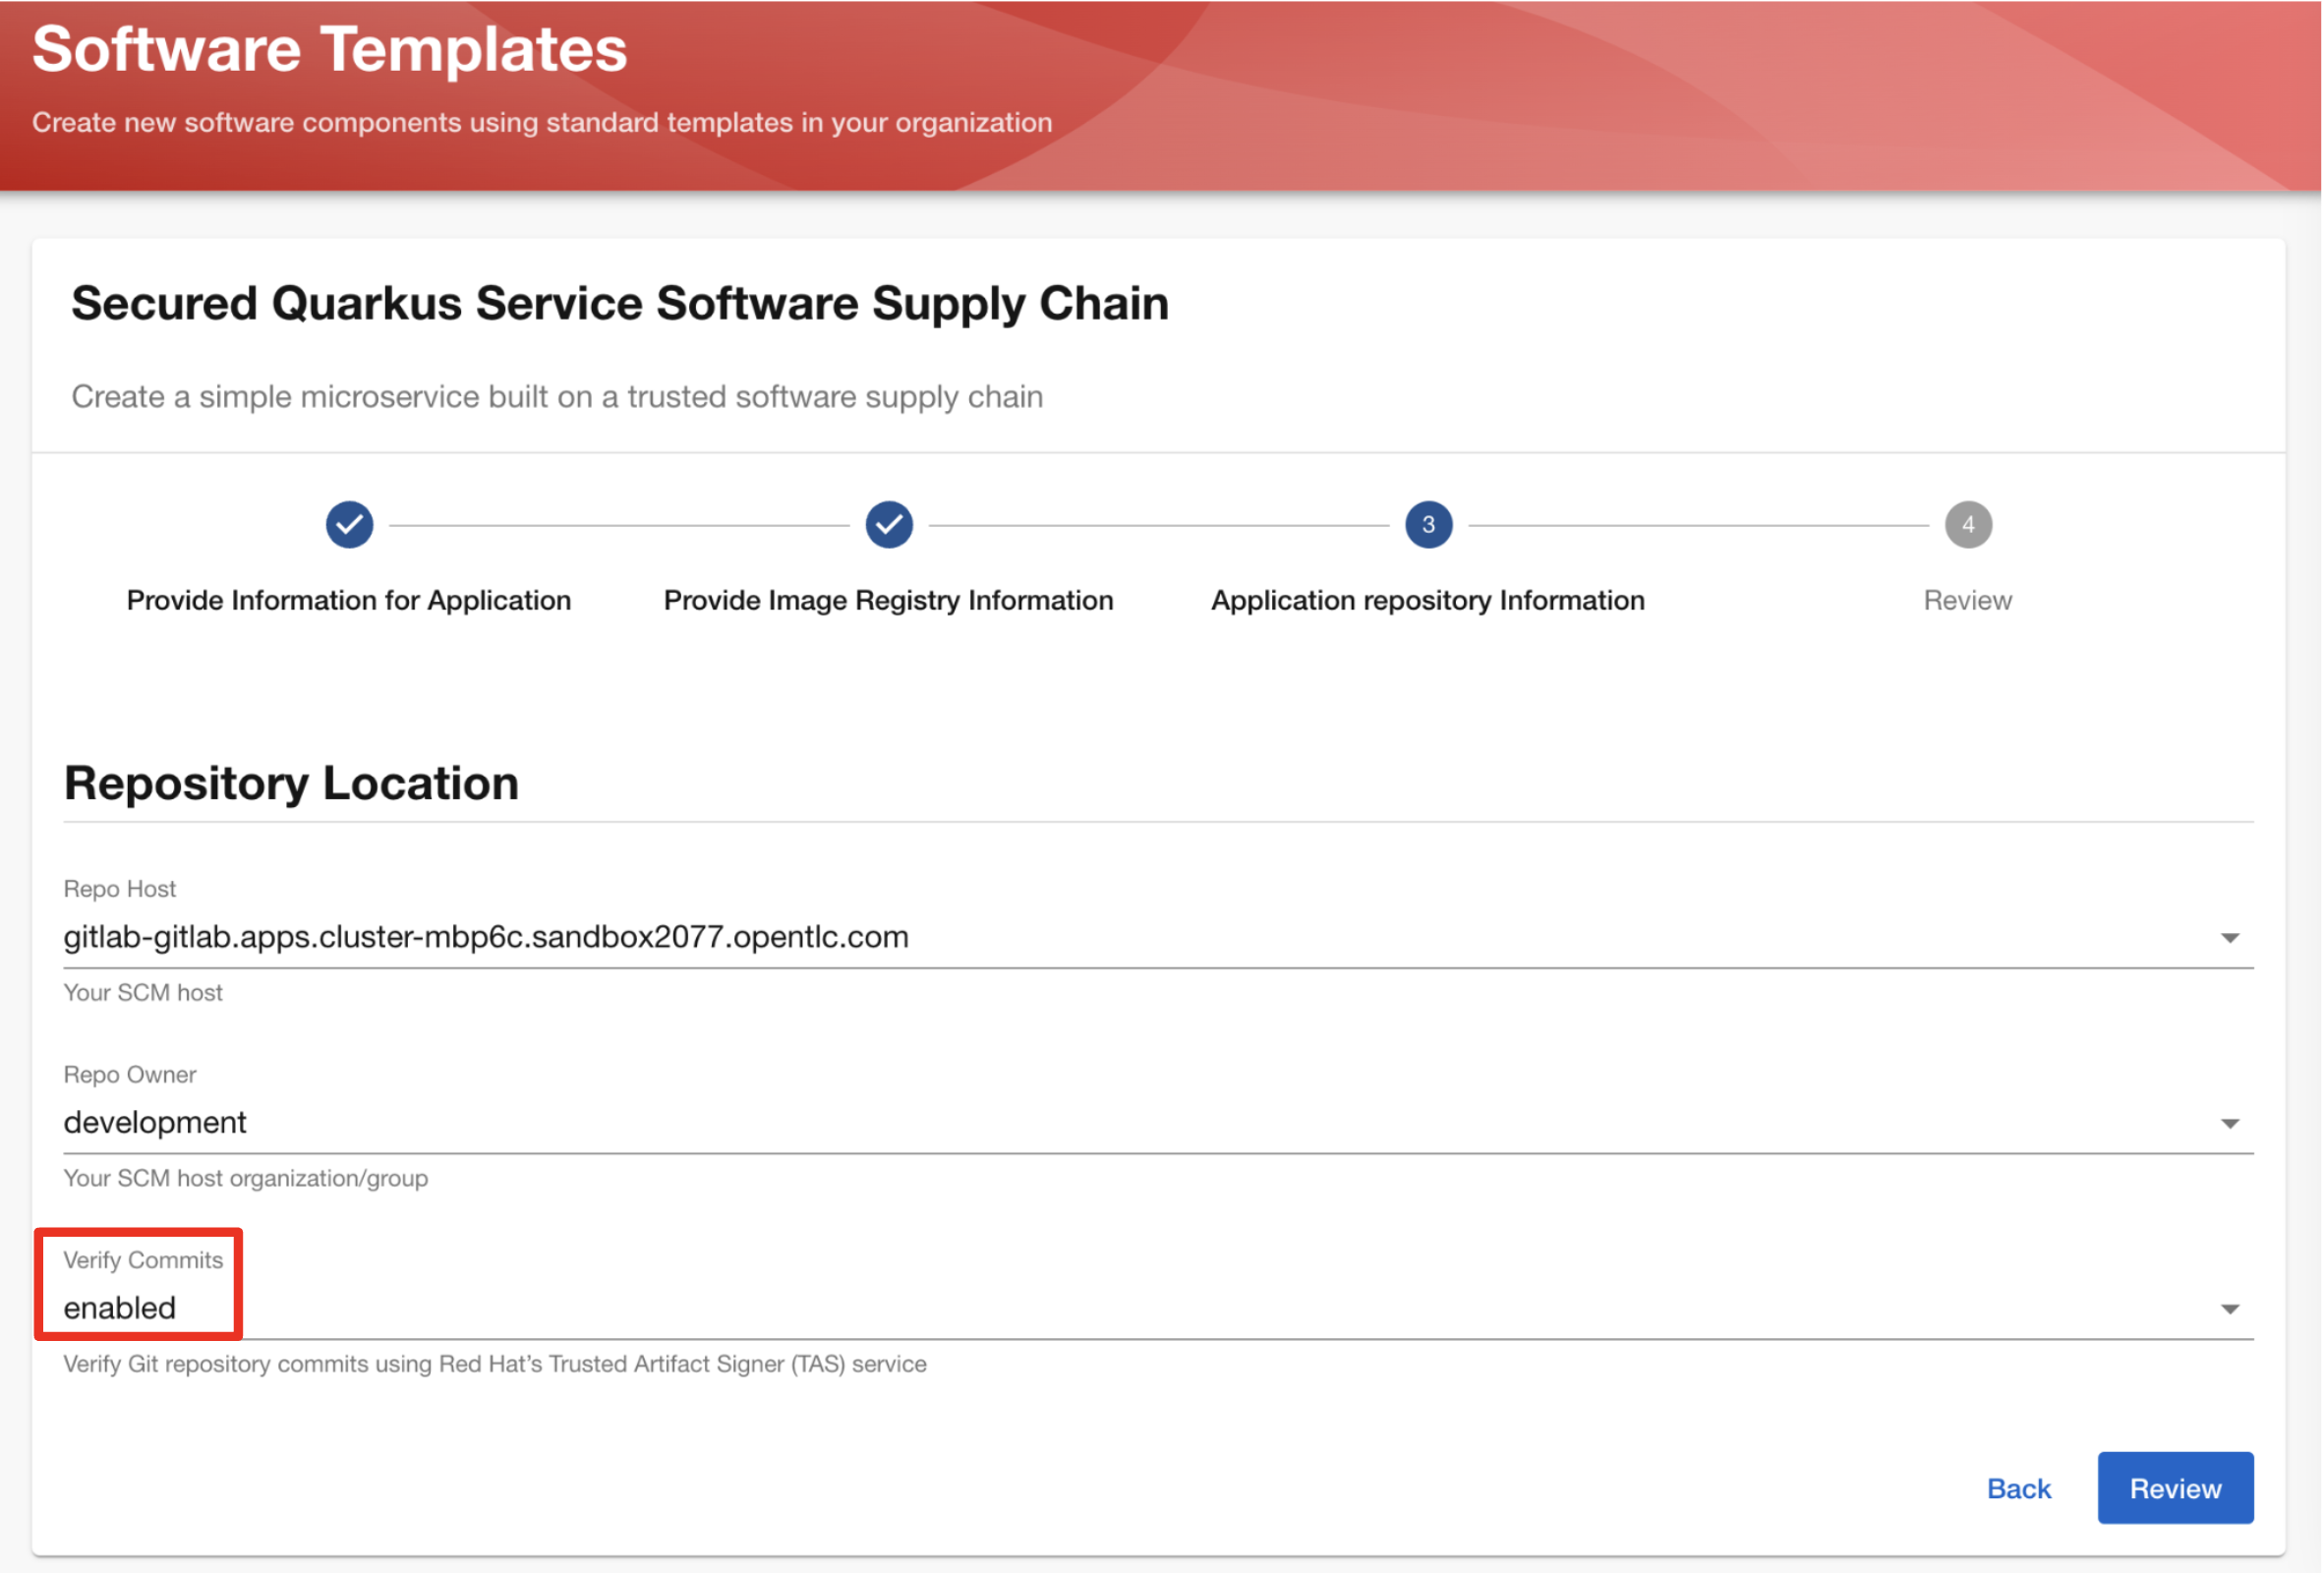2324x1573 pixels.
Task: Click the Secured Quarkus Service Software Supply Chain heading
Action: point(620,303)
